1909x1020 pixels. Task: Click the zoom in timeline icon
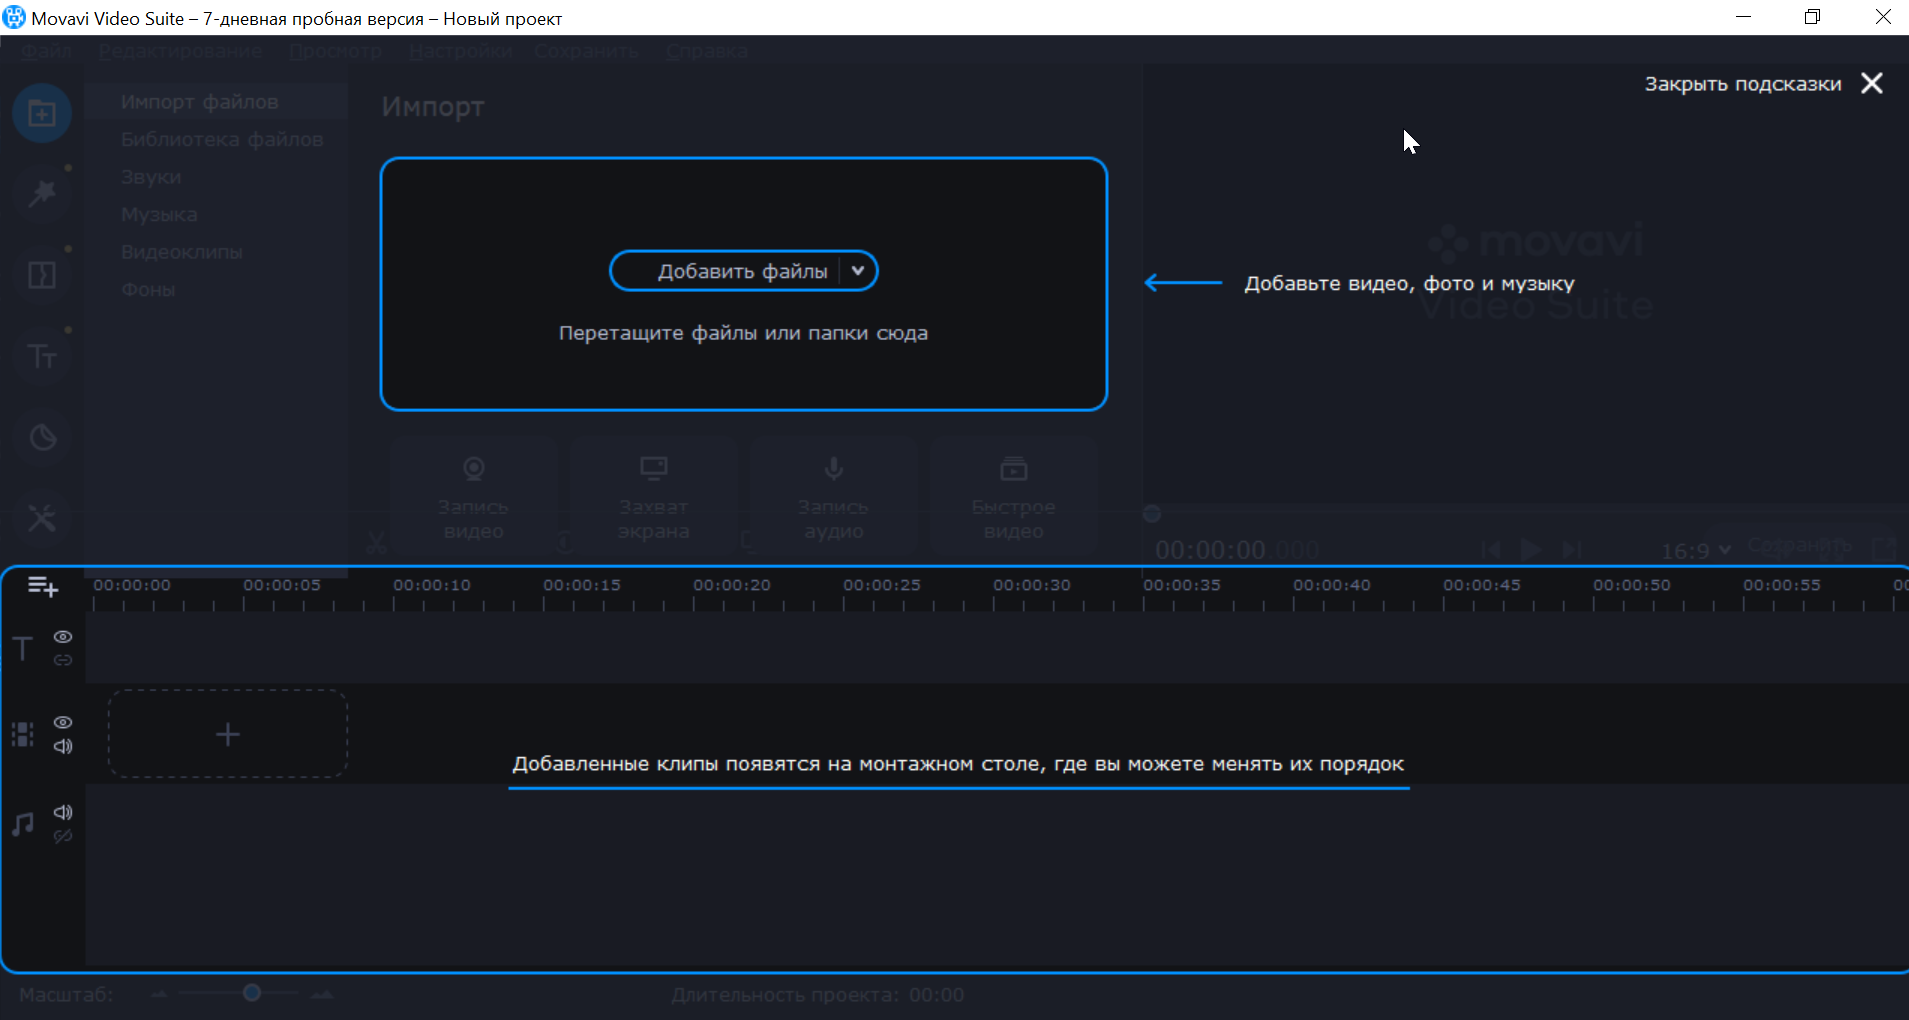[x=322, y=994]
